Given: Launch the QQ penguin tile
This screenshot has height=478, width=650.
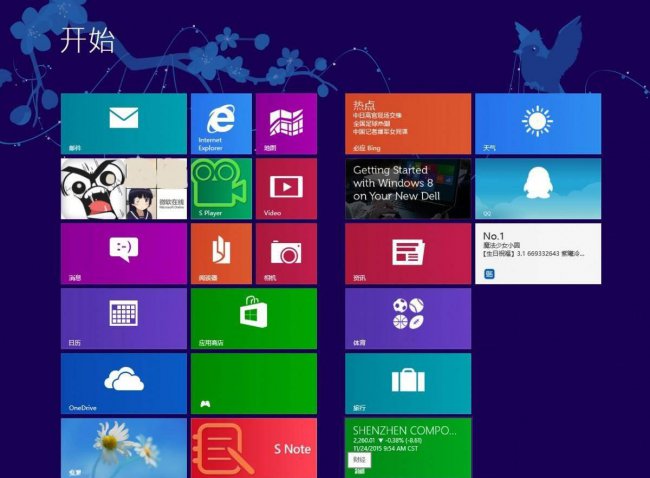Looking at the screenshot, I should 538,189.
